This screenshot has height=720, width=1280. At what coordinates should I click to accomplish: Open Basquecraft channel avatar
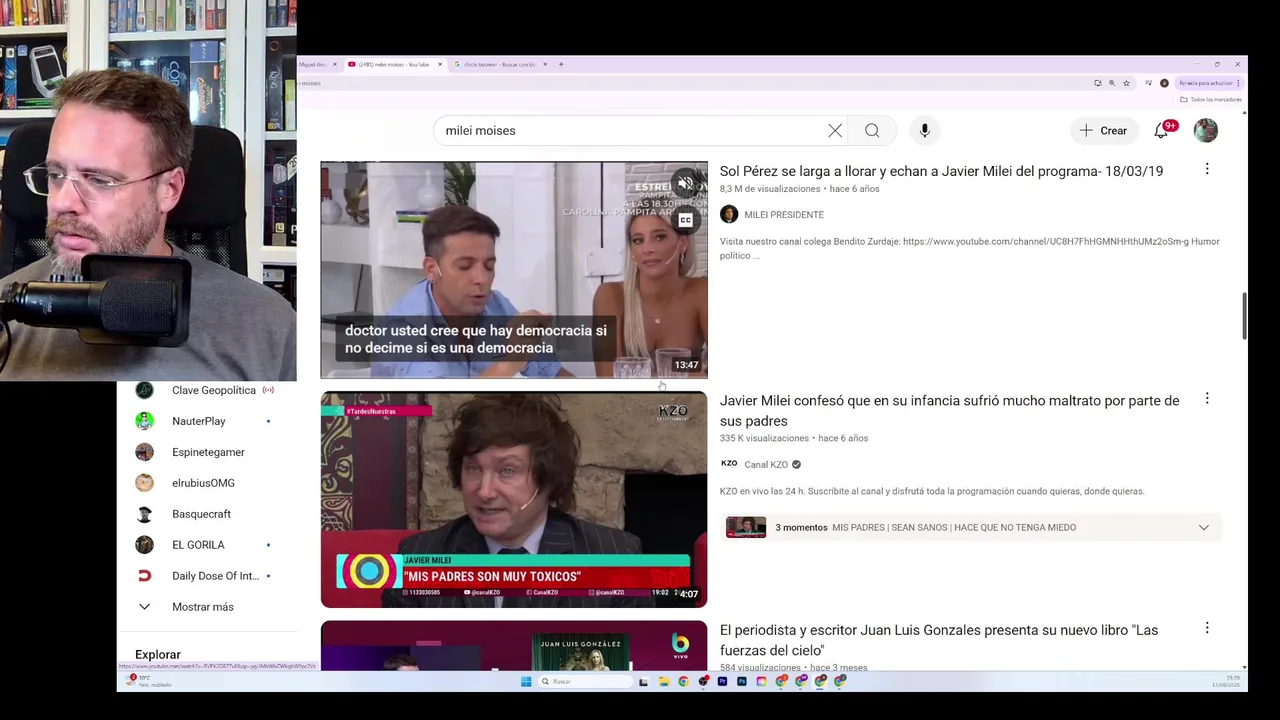click(x=145, y=514)
